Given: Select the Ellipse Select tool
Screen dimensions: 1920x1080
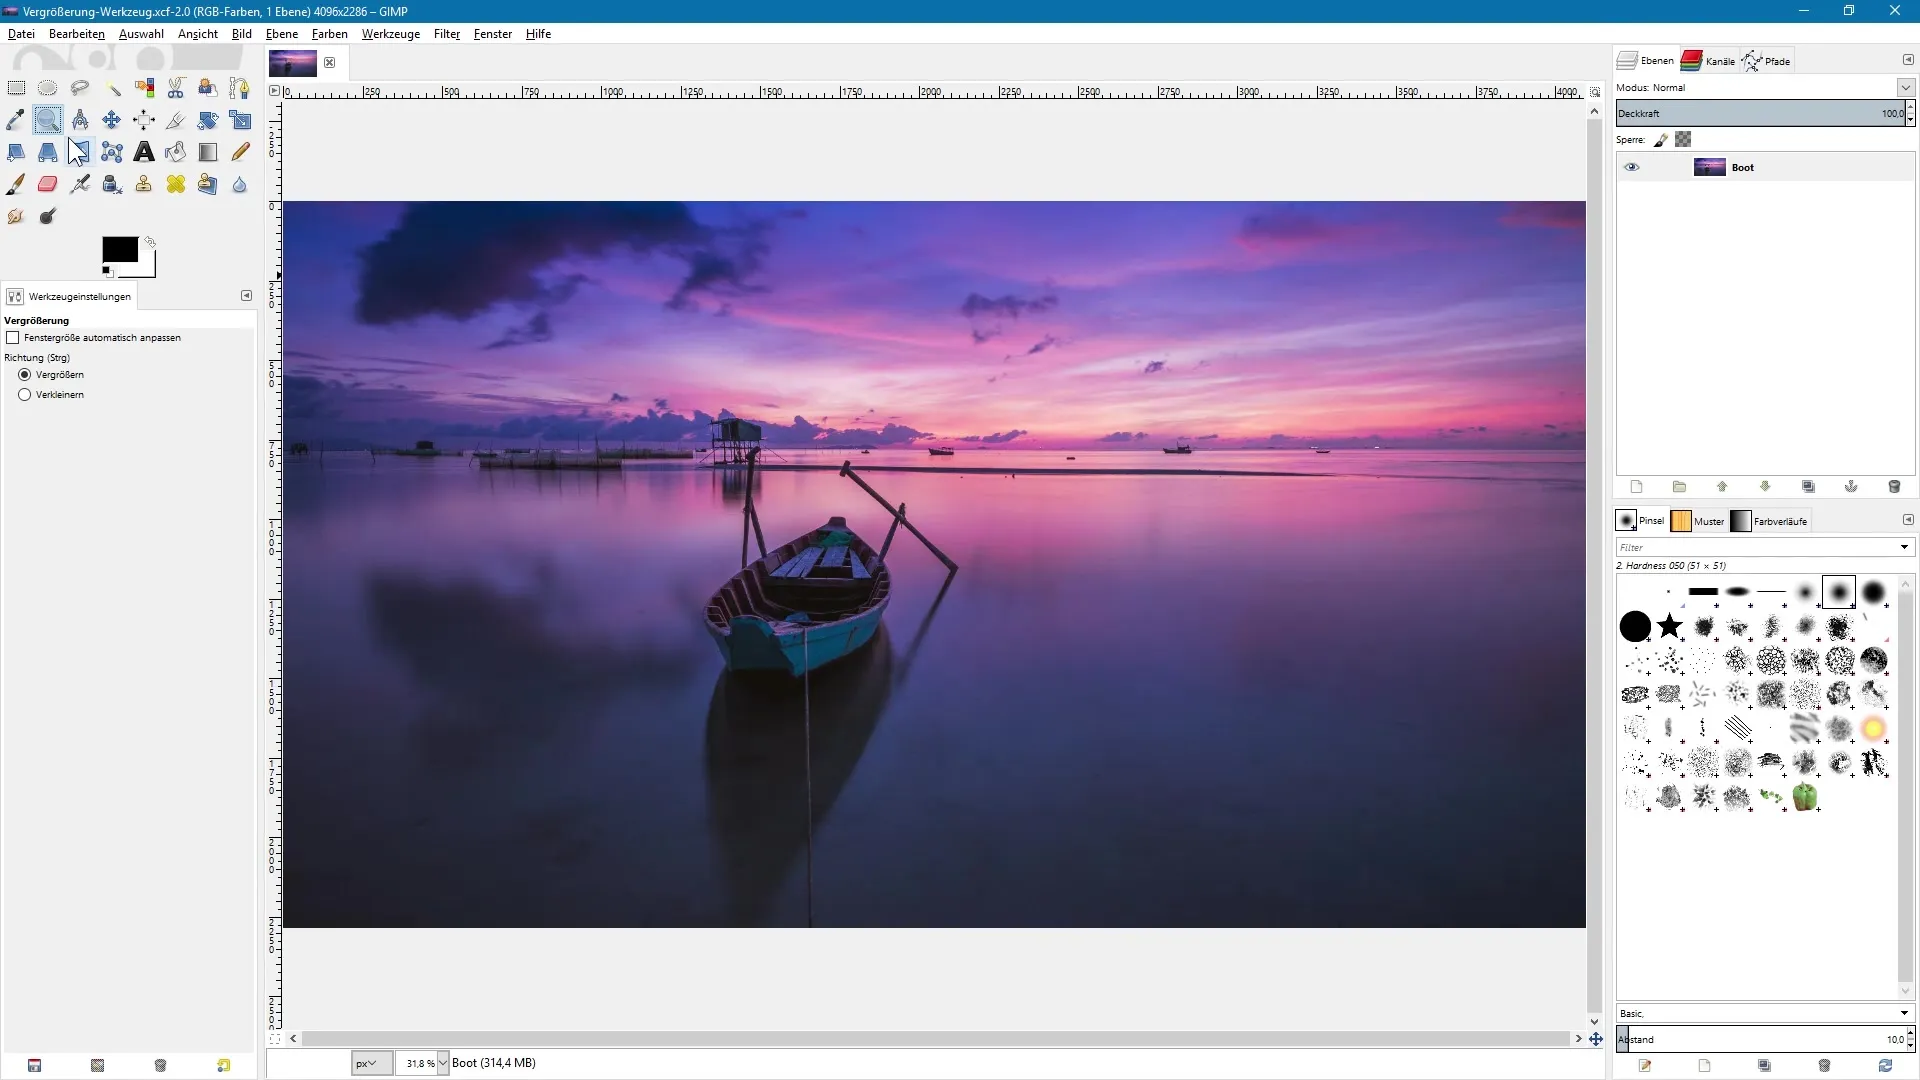Looking at the screenshot, I should 48,88.
